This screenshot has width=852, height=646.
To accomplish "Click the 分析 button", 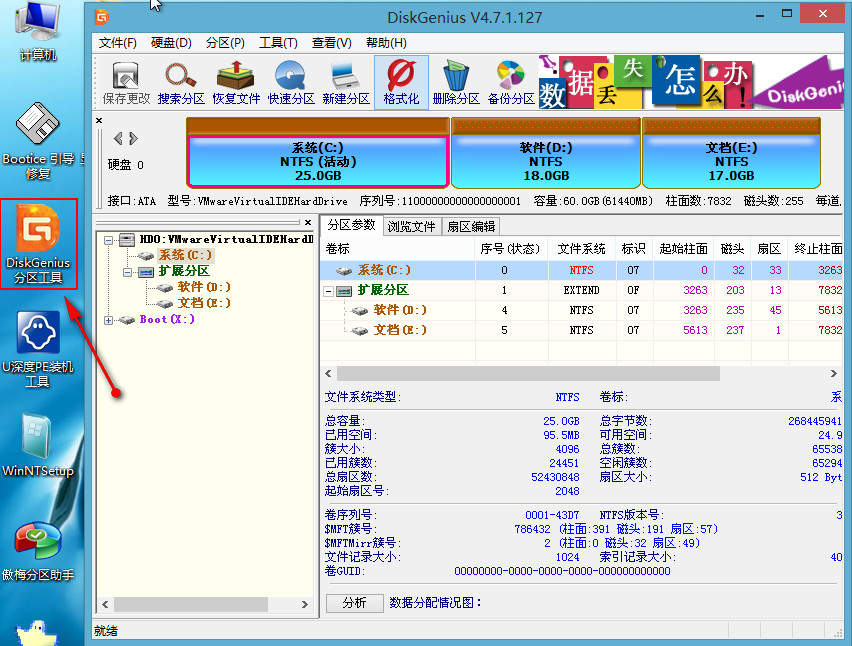I will click(x=354, y=603).
